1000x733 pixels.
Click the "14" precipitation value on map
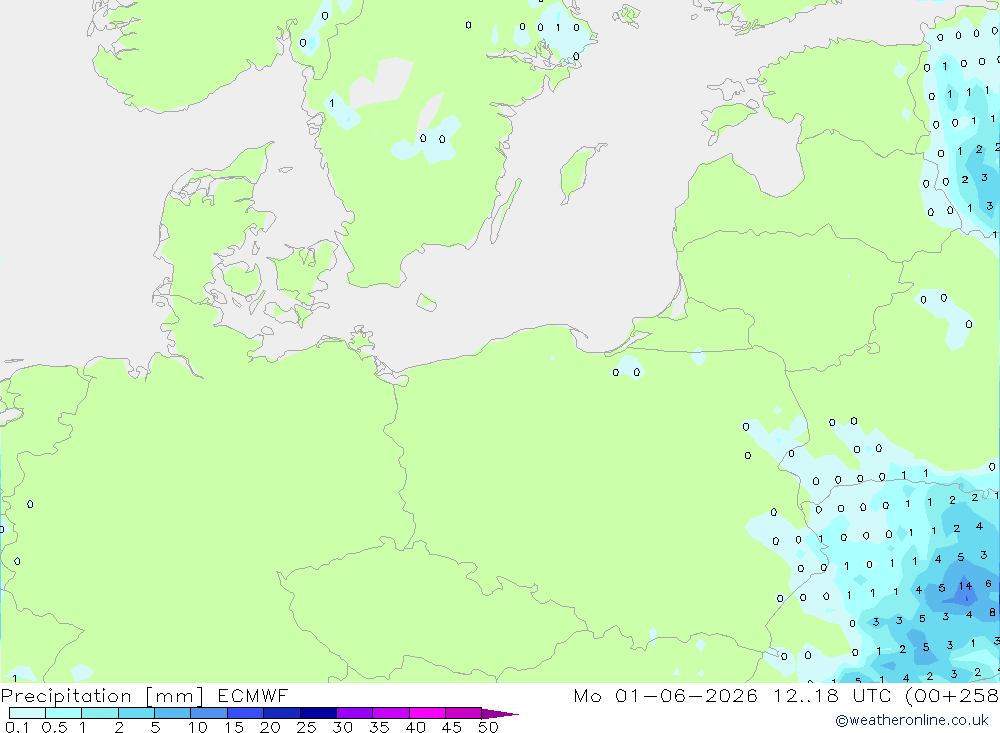(x=965, y=586)
